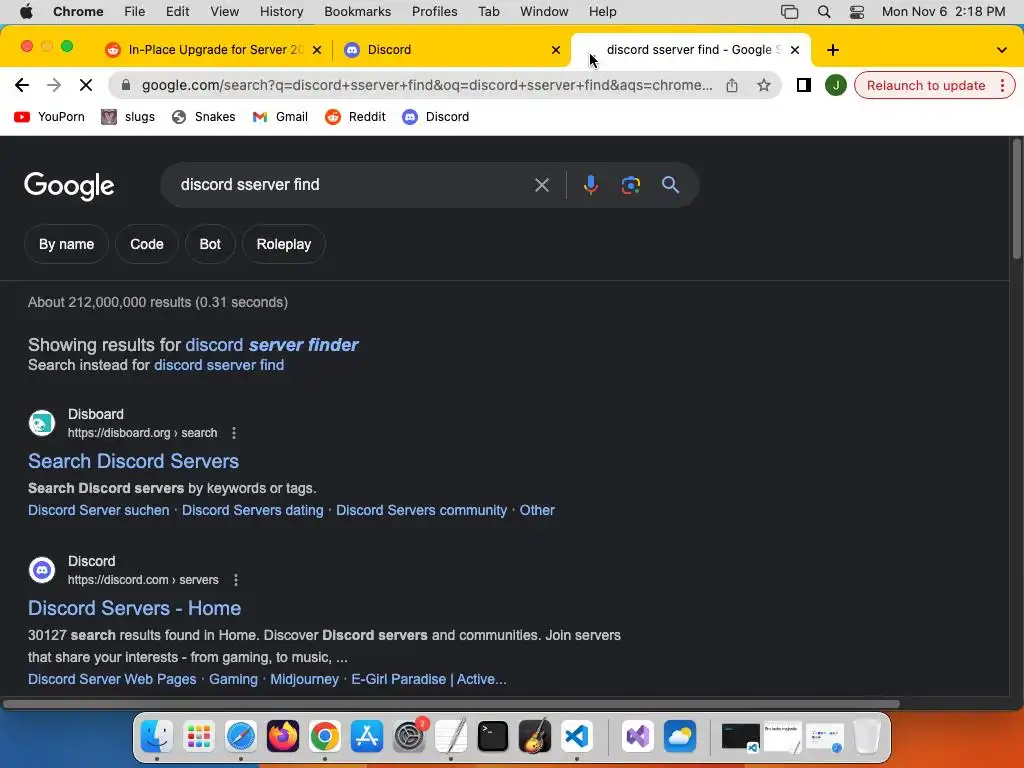
Task: Go back to the previous page
Action: pos(22,85)
